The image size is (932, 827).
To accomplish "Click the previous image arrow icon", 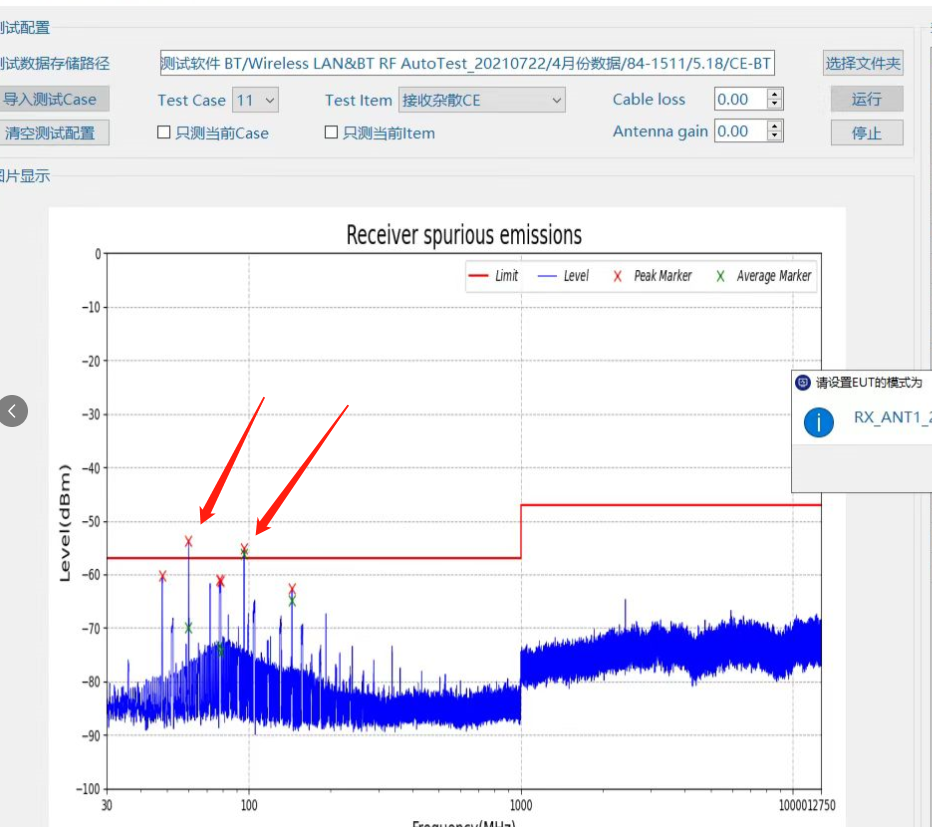I will click(13, 411).
